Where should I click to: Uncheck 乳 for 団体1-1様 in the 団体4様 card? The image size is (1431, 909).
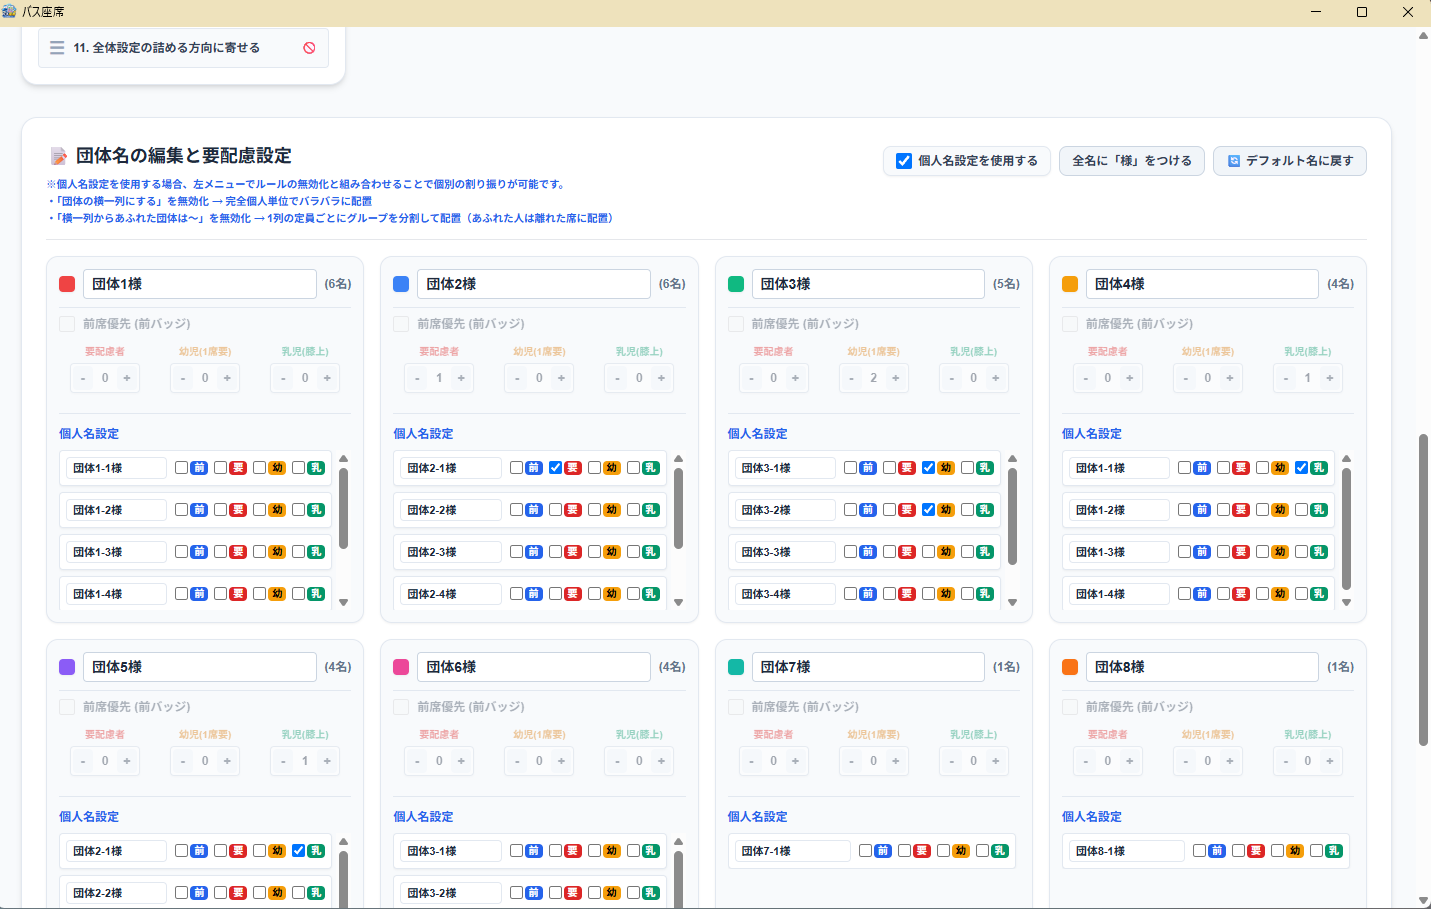pos(1301,468)
